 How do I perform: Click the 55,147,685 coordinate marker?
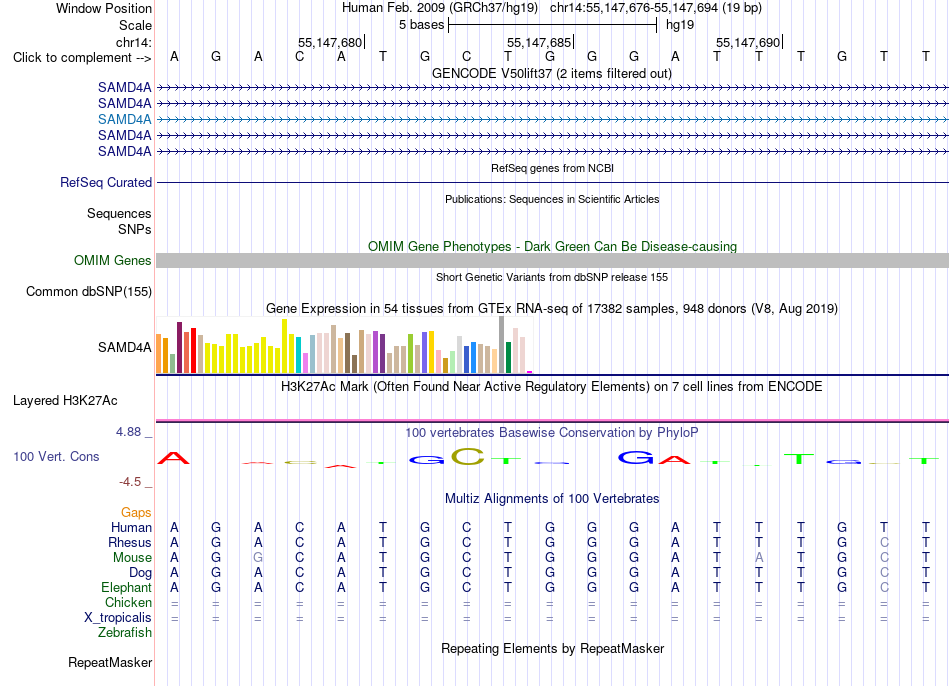[x=540, y=42]
